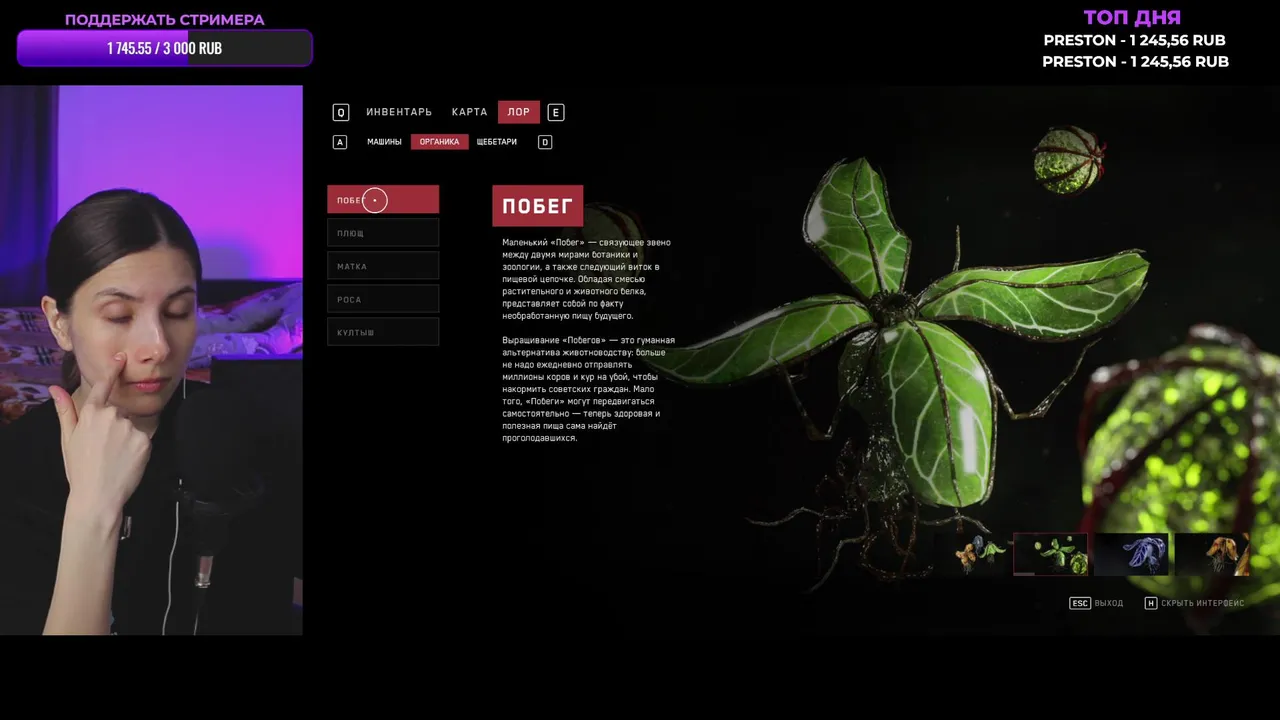
Task: Click the E key icon for next tab
Action: [x=556, y=113]
